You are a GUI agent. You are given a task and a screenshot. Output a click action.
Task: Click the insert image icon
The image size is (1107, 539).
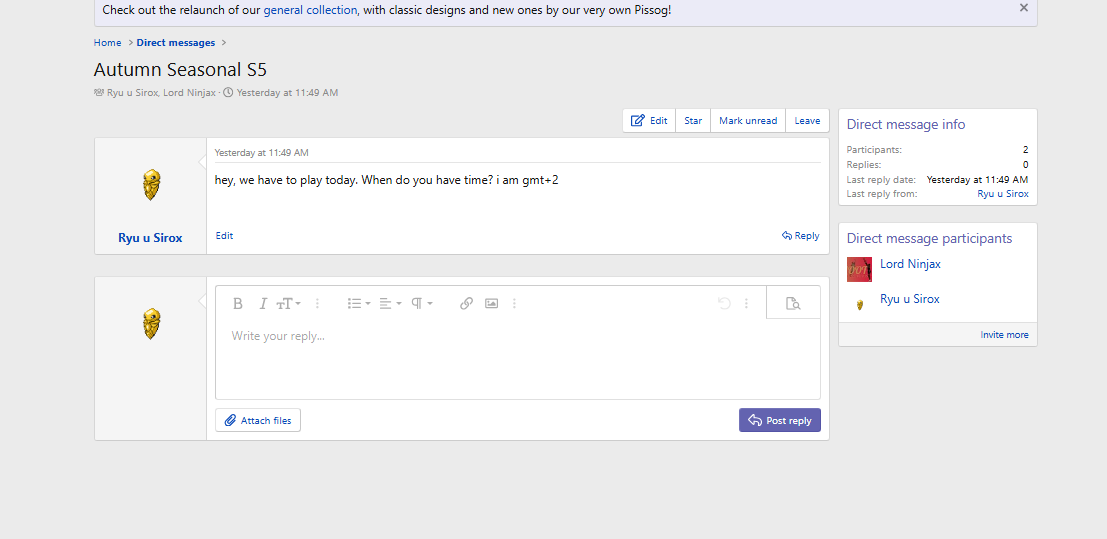click(x=491, y=304)
